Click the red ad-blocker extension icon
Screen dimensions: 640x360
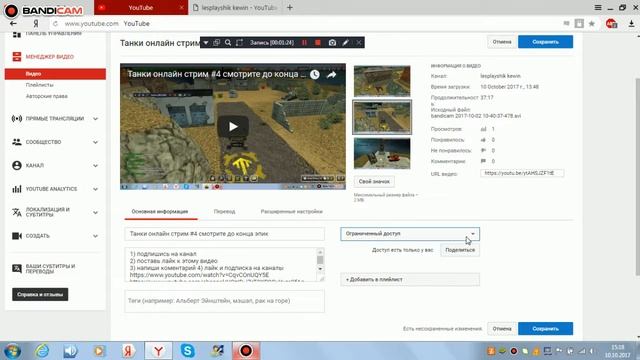(611, 24)
